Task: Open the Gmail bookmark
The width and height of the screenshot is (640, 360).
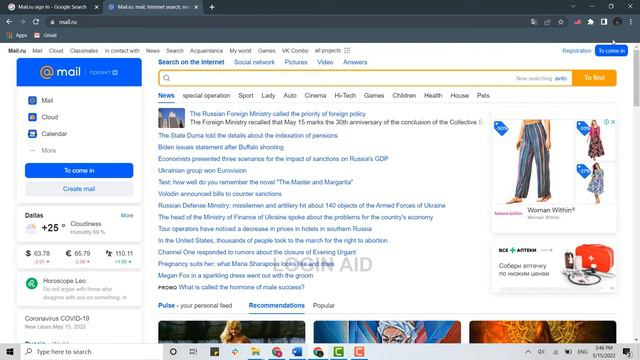Action: [45, 35]
